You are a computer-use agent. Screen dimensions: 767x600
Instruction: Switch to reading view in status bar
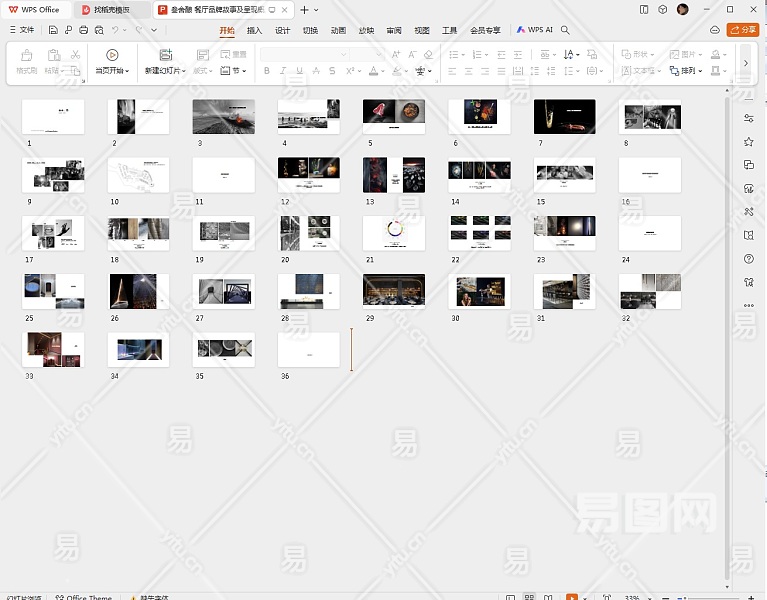pyautogui.click(x=549, y=597)
